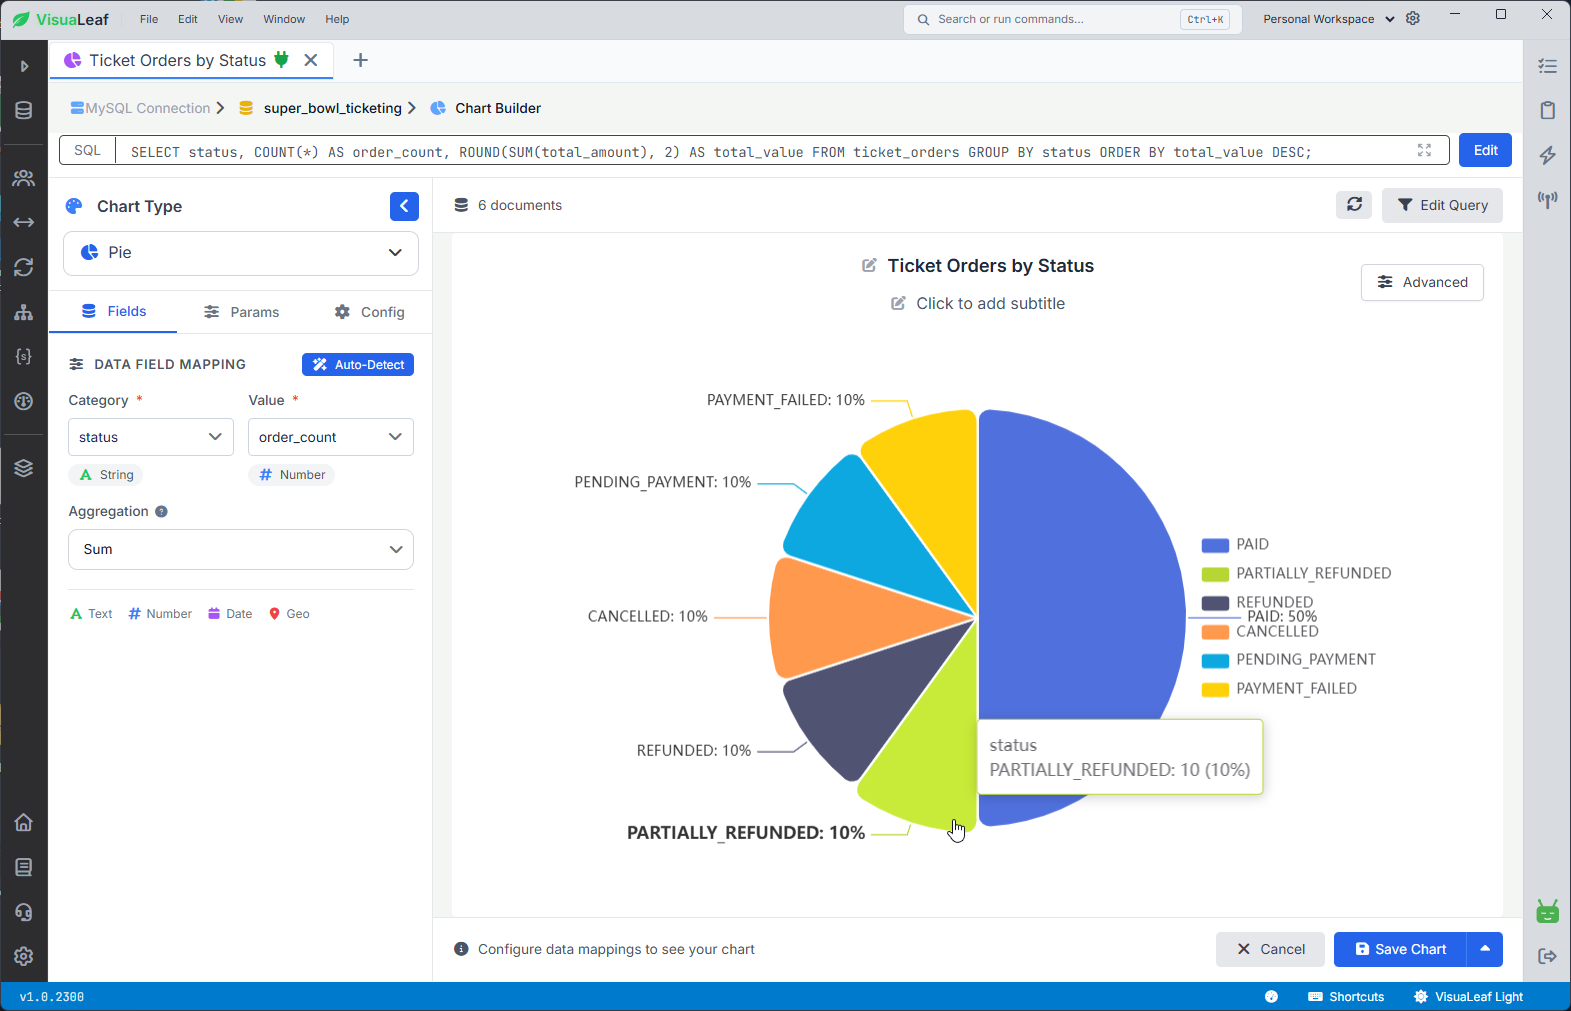Toggle PAYMENT_FAILED legend entry
This screenshot has width=1571, height=1011.
click(x=1279, y=689)
